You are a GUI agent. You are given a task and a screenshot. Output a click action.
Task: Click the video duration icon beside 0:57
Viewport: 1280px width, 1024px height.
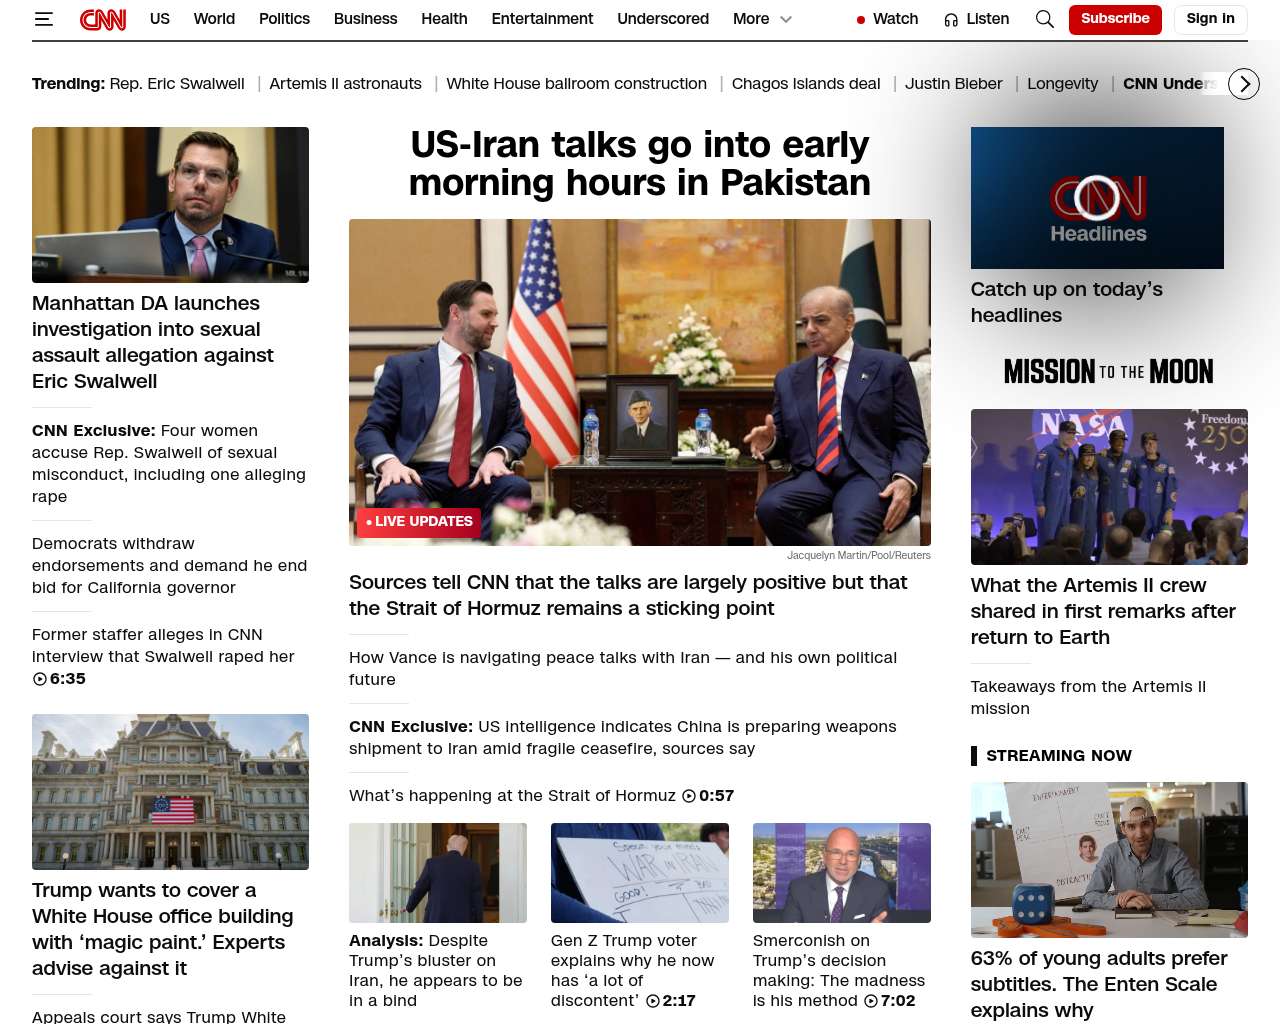pyautogui.click(x=689, y=796)
